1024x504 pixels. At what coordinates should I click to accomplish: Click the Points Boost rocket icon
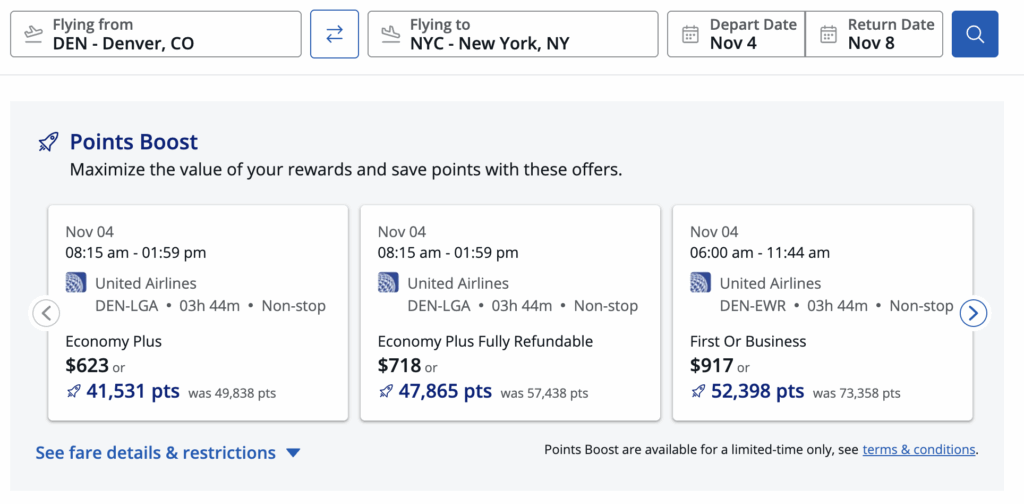48,142
